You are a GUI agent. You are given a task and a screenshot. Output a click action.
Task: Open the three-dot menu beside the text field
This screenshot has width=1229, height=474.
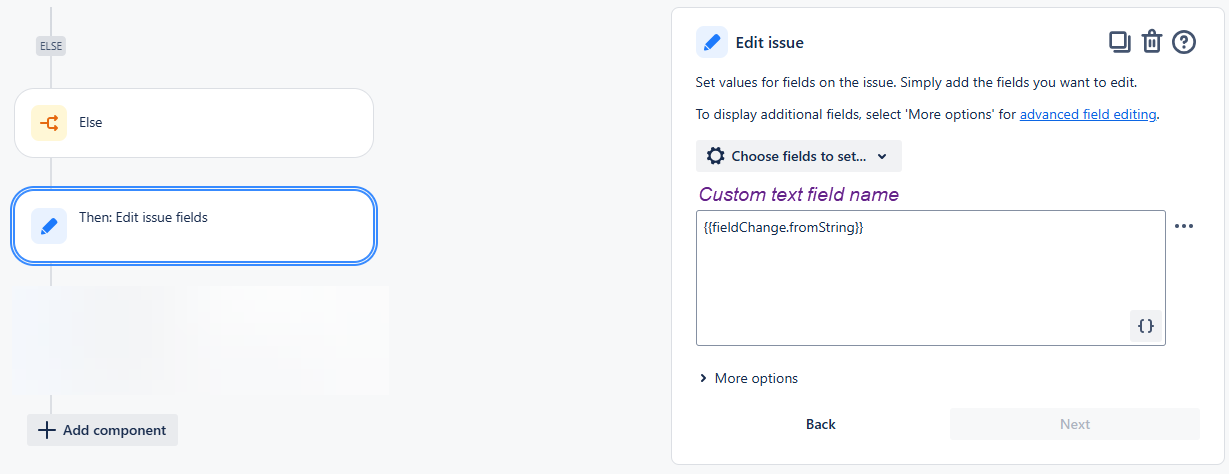[1184, 226]
